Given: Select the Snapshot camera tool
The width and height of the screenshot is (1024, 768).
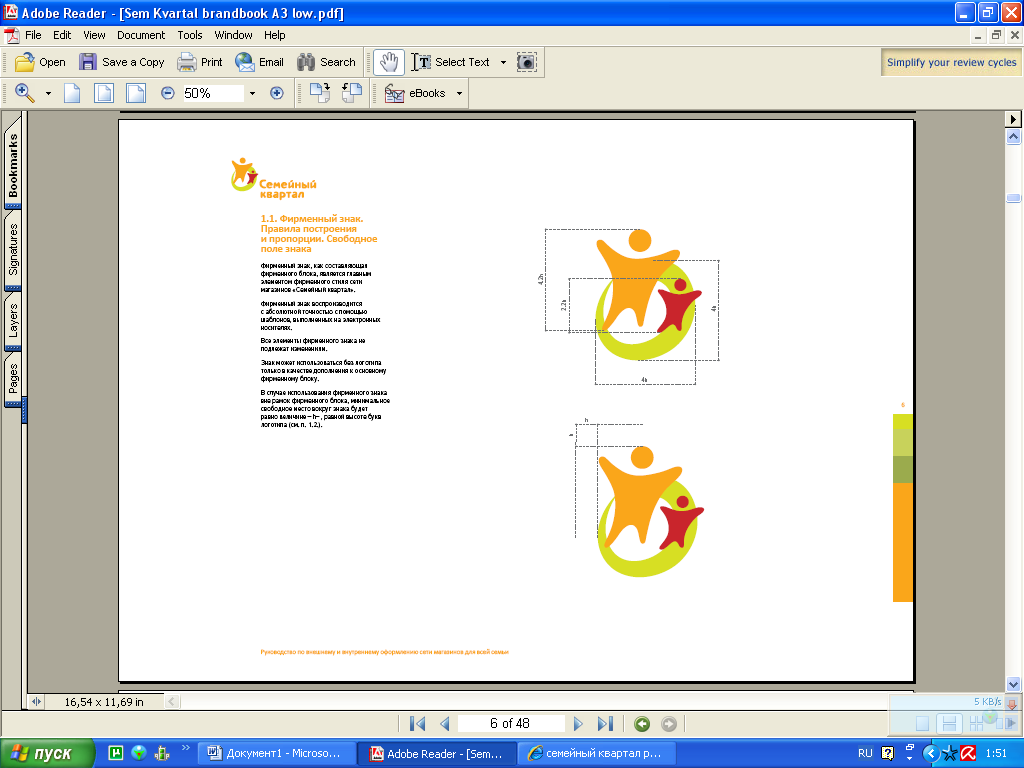Looking at the screenshot, I should (x=526, y=62).
